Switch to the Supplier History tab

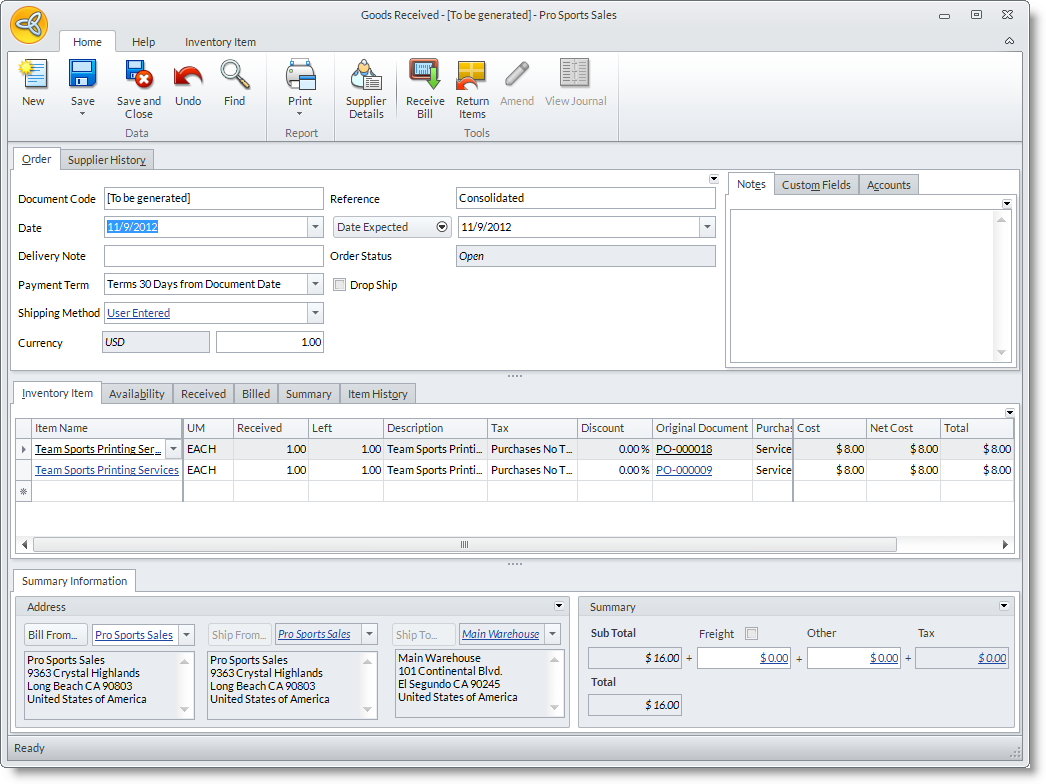pos(107,160)
